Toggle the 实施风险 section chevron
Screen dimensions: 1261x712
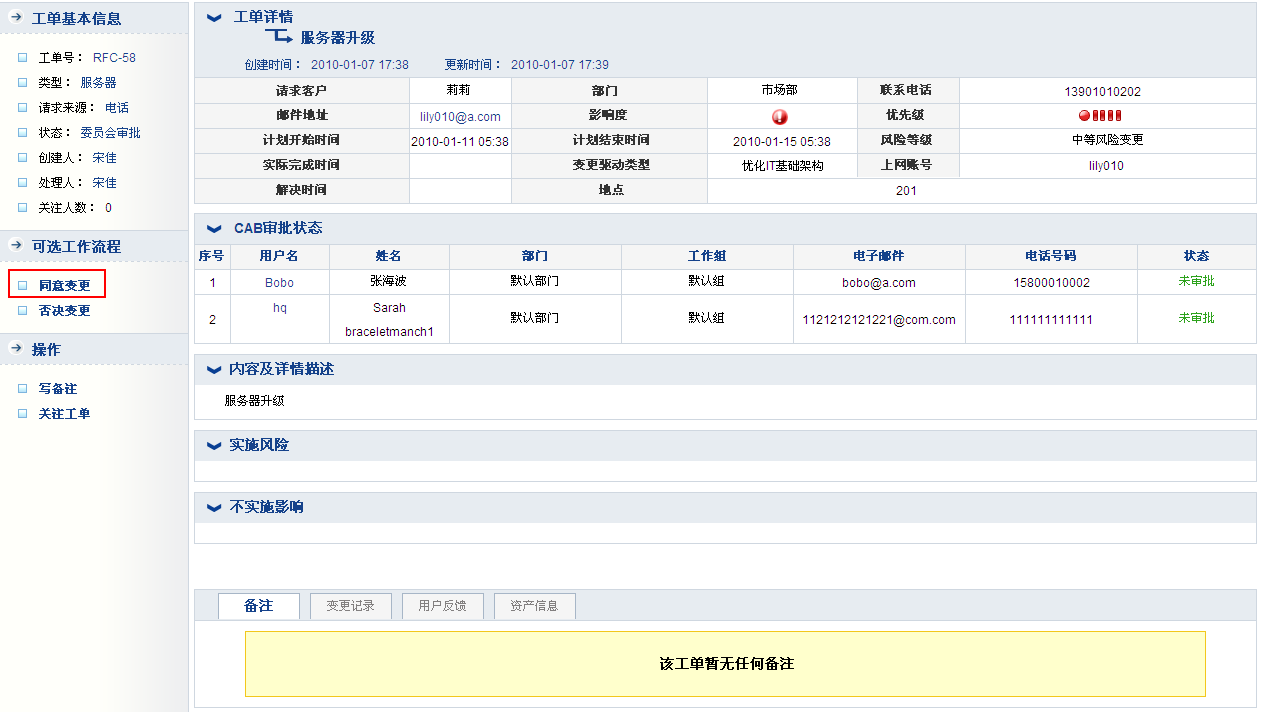click(x=213, y=446)
